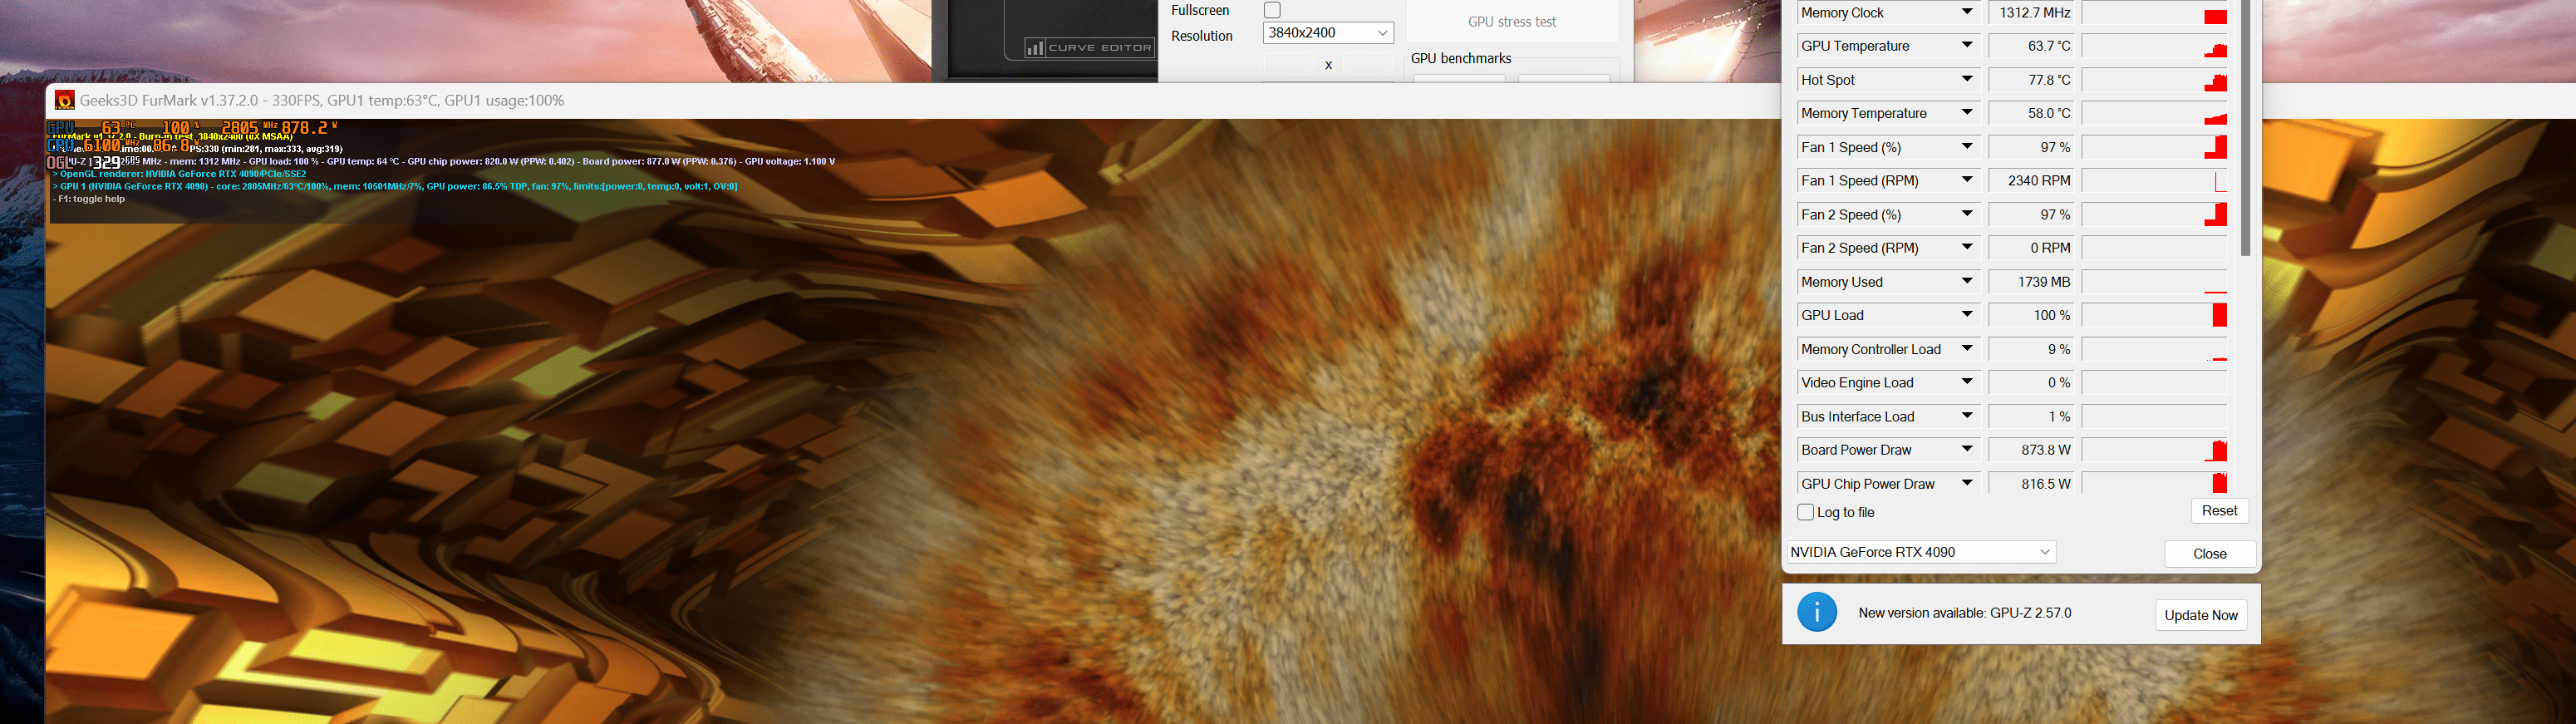The height and width of the screenshot is (724, 2576).
Task: Start the GPU stress test button
Action: click(1511, 21)
